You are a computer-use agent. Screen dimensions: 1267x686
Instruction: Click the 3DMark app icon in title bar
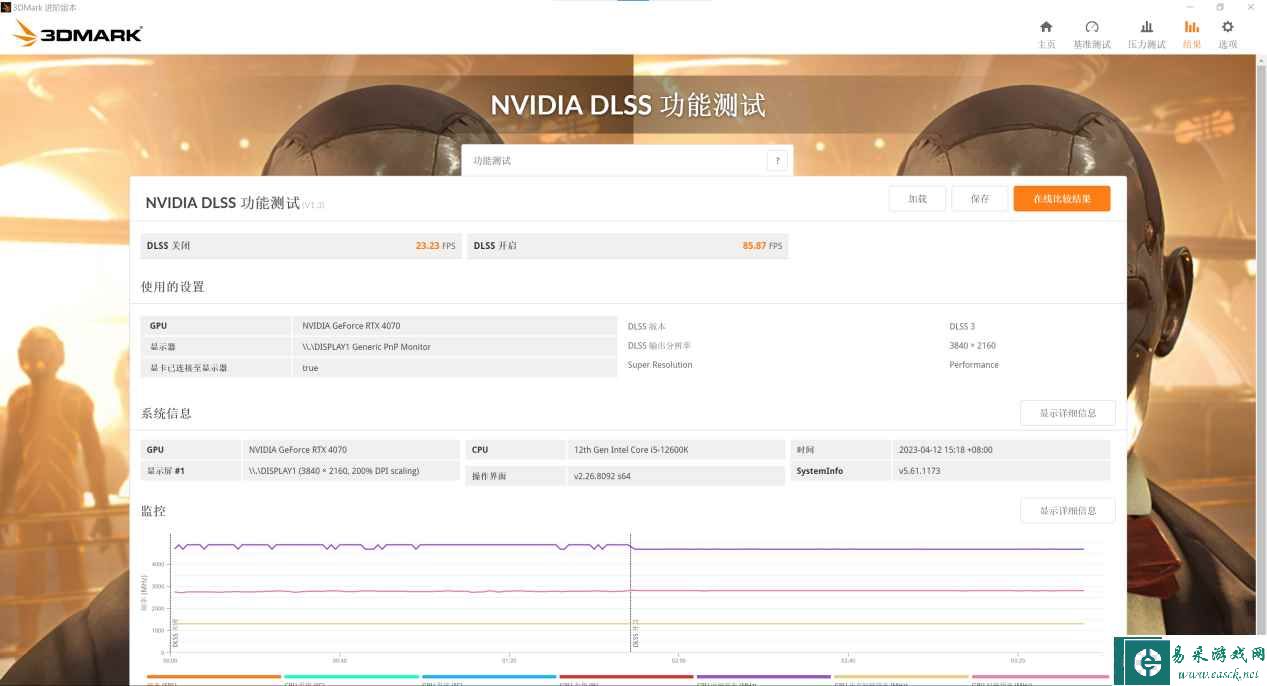(x=5, y=7)
